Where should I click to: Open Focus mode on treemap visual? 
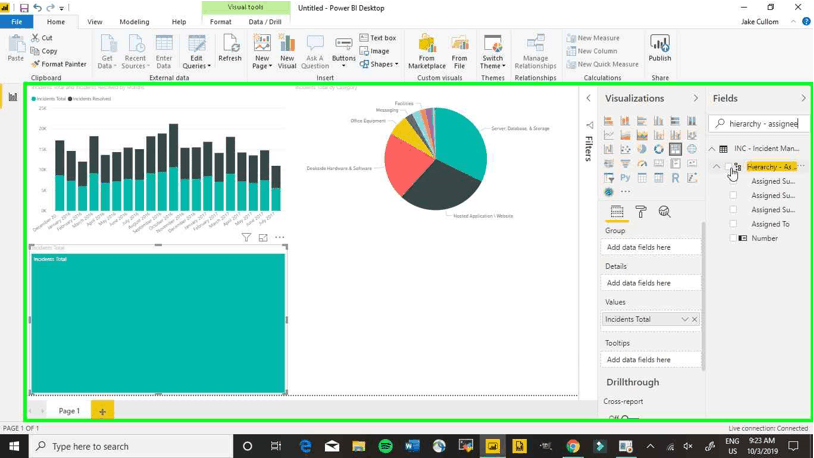click(263, 237)
